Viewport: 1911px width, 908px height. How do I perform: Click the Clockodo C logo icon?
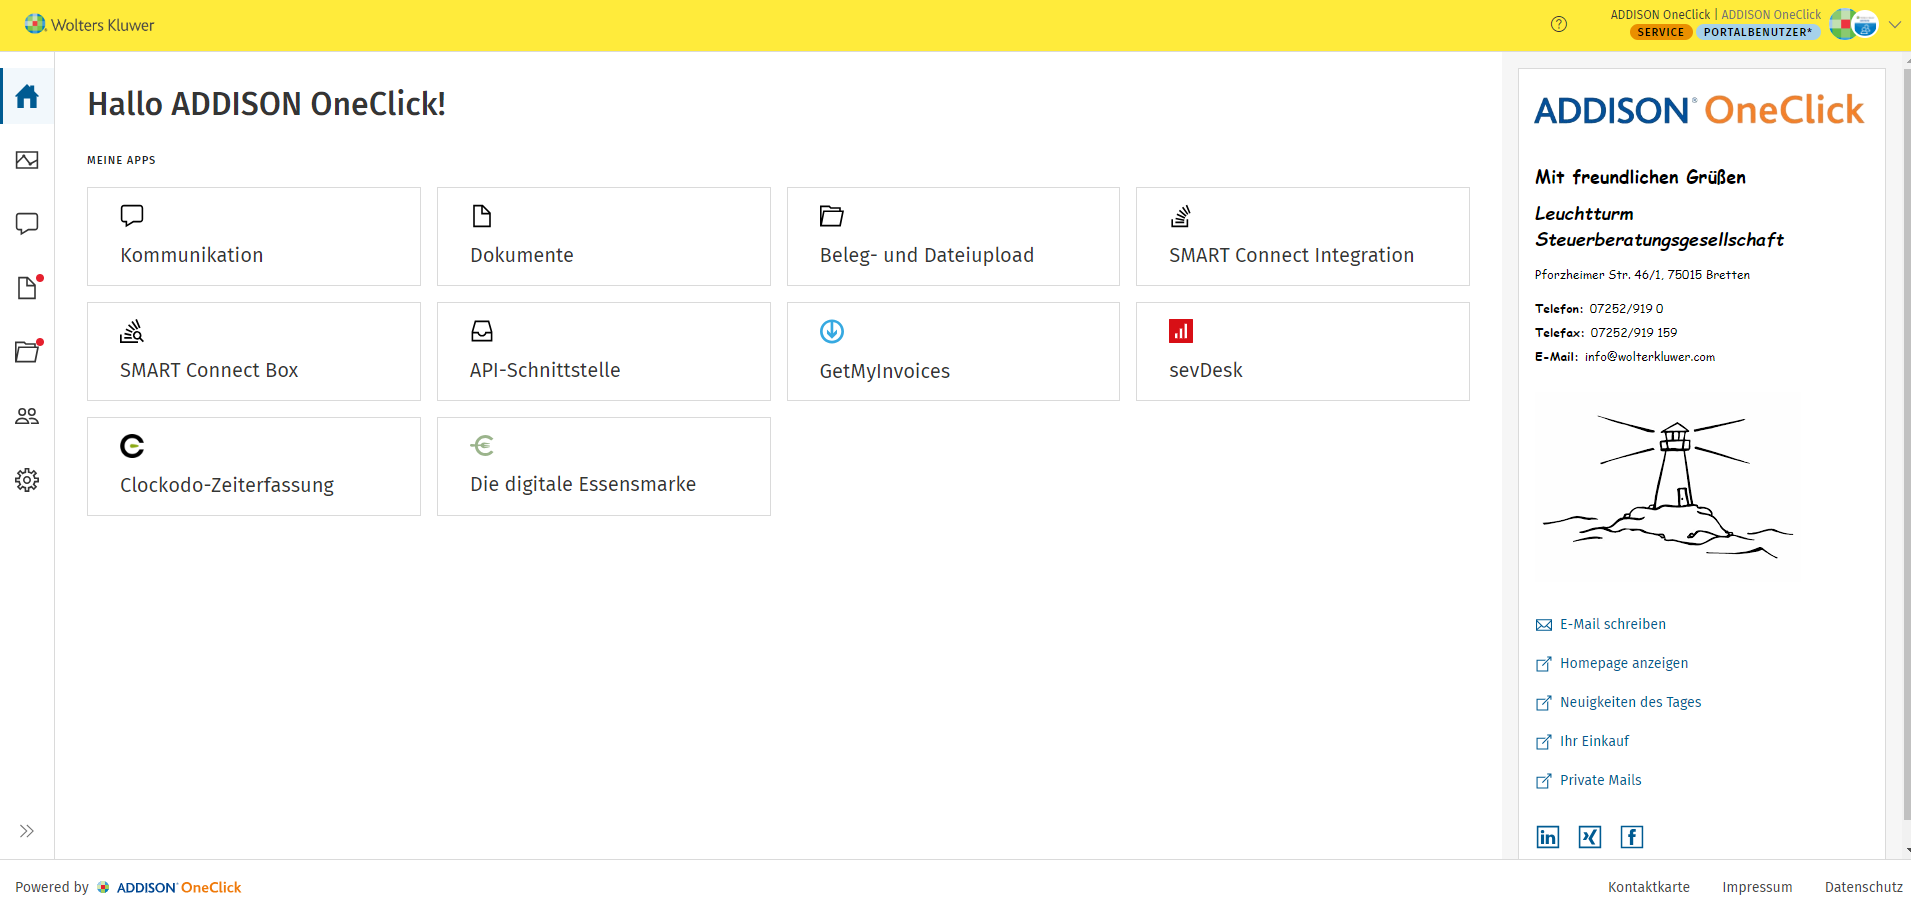132,446
